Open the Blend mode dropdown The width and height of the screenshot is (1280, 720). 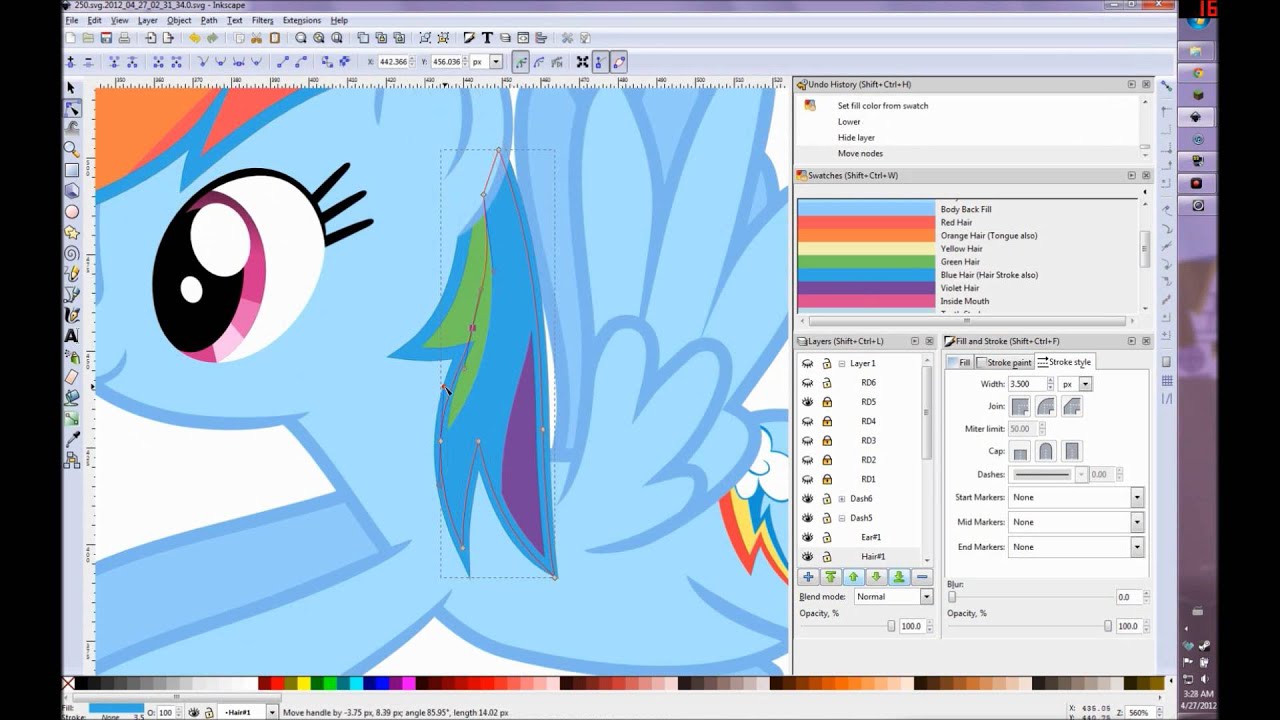pyautogui.click(x=893, y=596)
